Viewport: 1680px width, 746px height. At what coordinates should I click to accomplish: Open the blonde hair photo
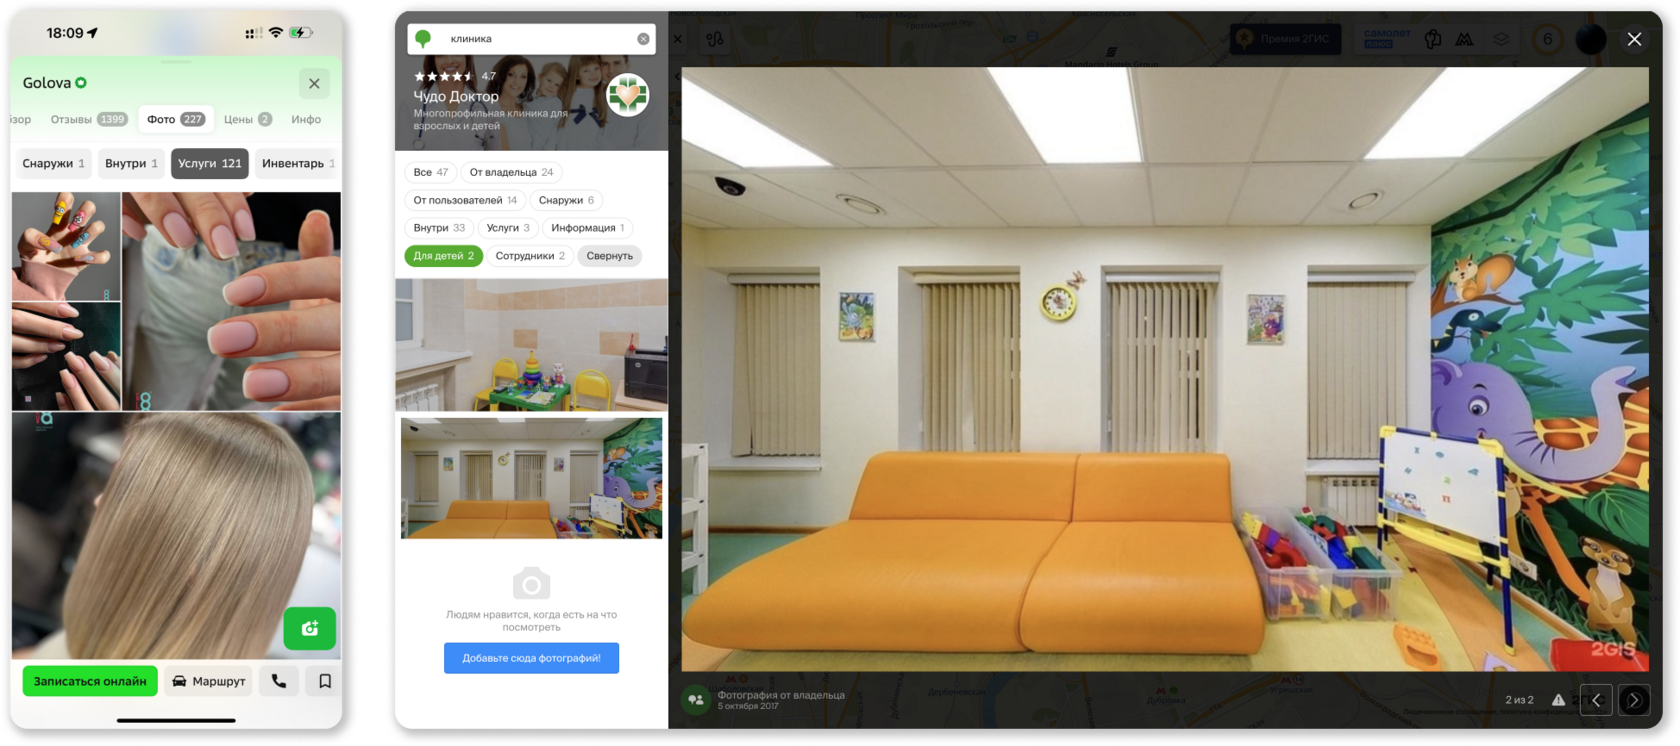click(176, 535)
